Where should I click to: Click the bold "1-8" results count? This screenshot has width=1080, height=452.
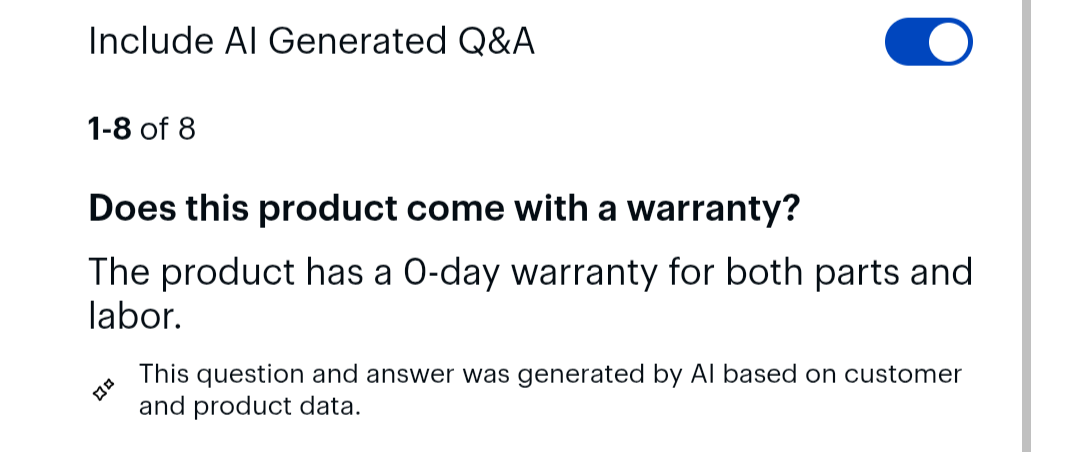(x=110, y=129)
